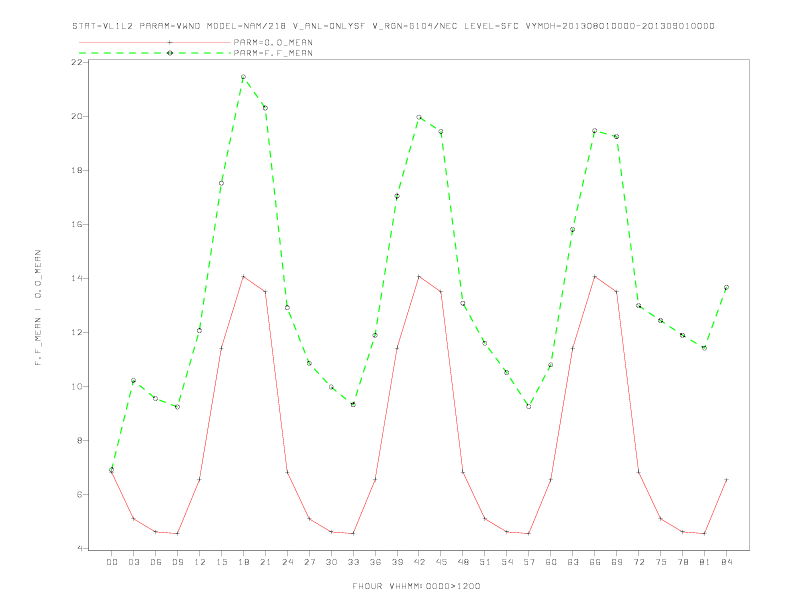792x612 pixels.
Task: Select the green F.F_MEAN marker at hour 21
Action: (x=265, y=108)
